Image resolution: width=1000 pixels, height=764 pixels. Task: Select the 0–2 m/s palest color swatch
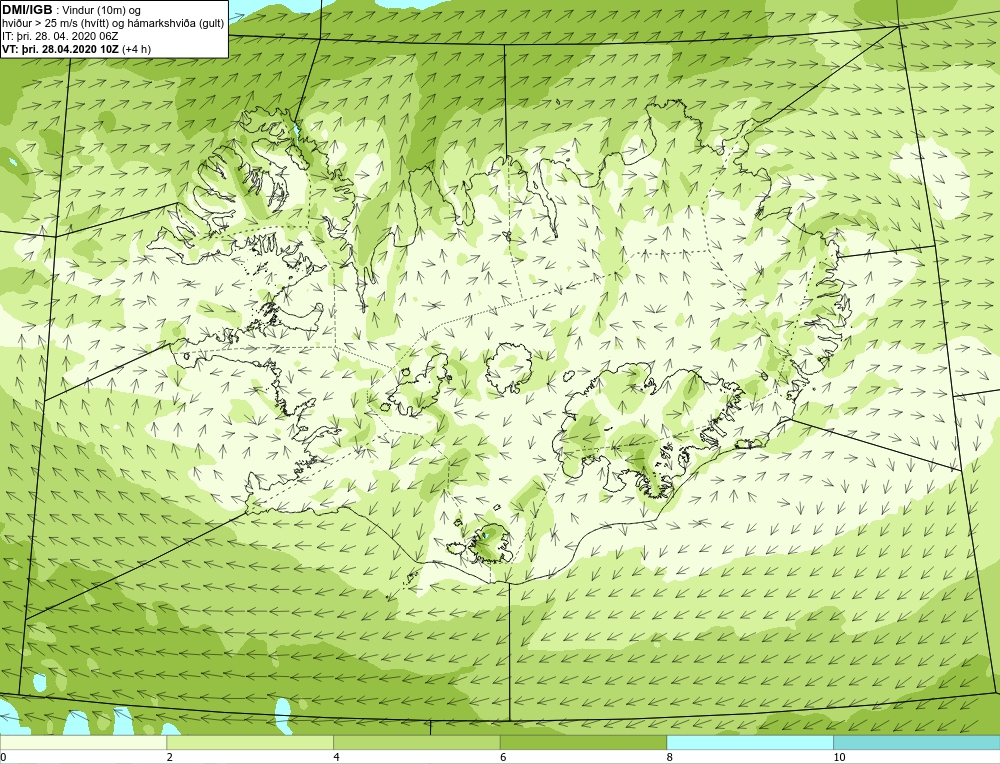tap(84, 742)
